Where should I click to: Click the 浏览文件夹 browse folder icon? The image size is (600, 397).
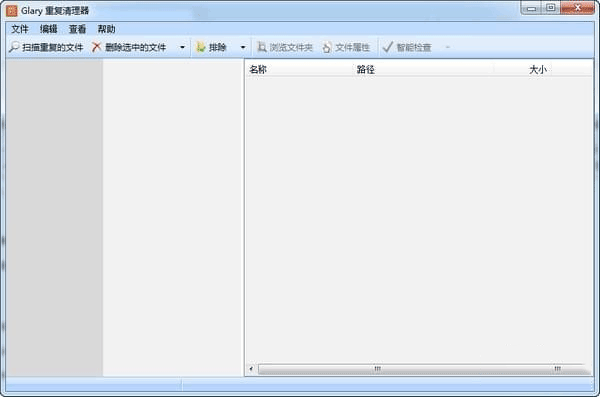coord(262,47)
